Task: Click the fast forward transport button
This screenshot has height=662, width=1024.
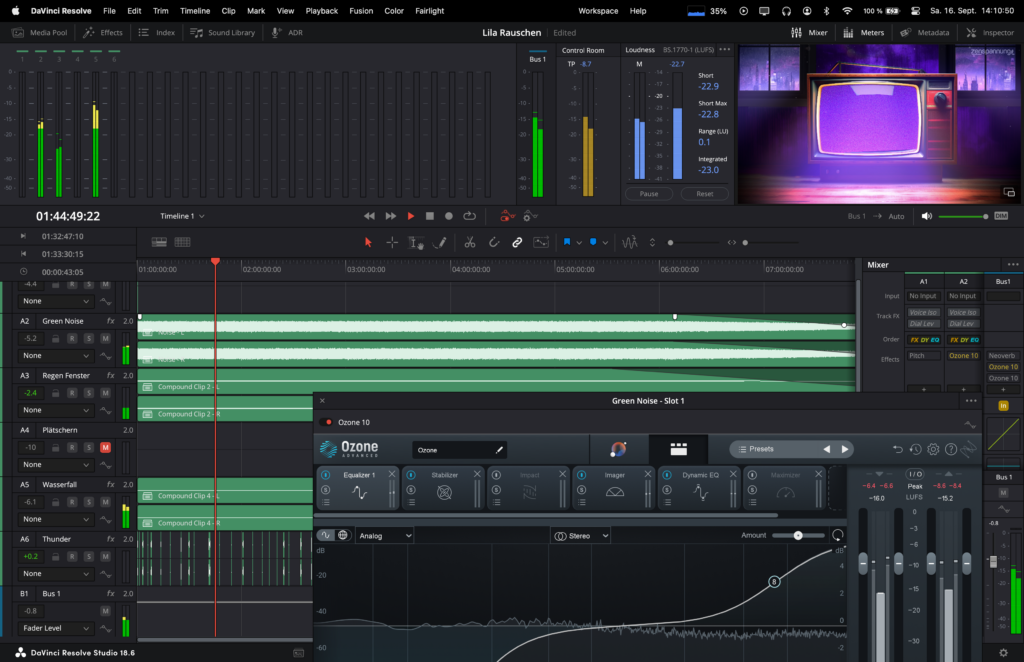Action: pos(391,216)
